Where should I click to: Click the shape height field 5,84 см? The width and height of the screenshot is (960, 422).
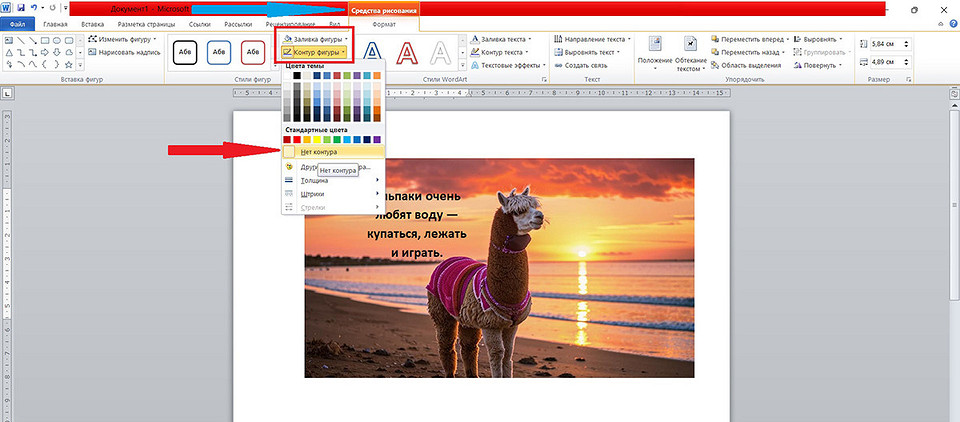click(887, 44)
